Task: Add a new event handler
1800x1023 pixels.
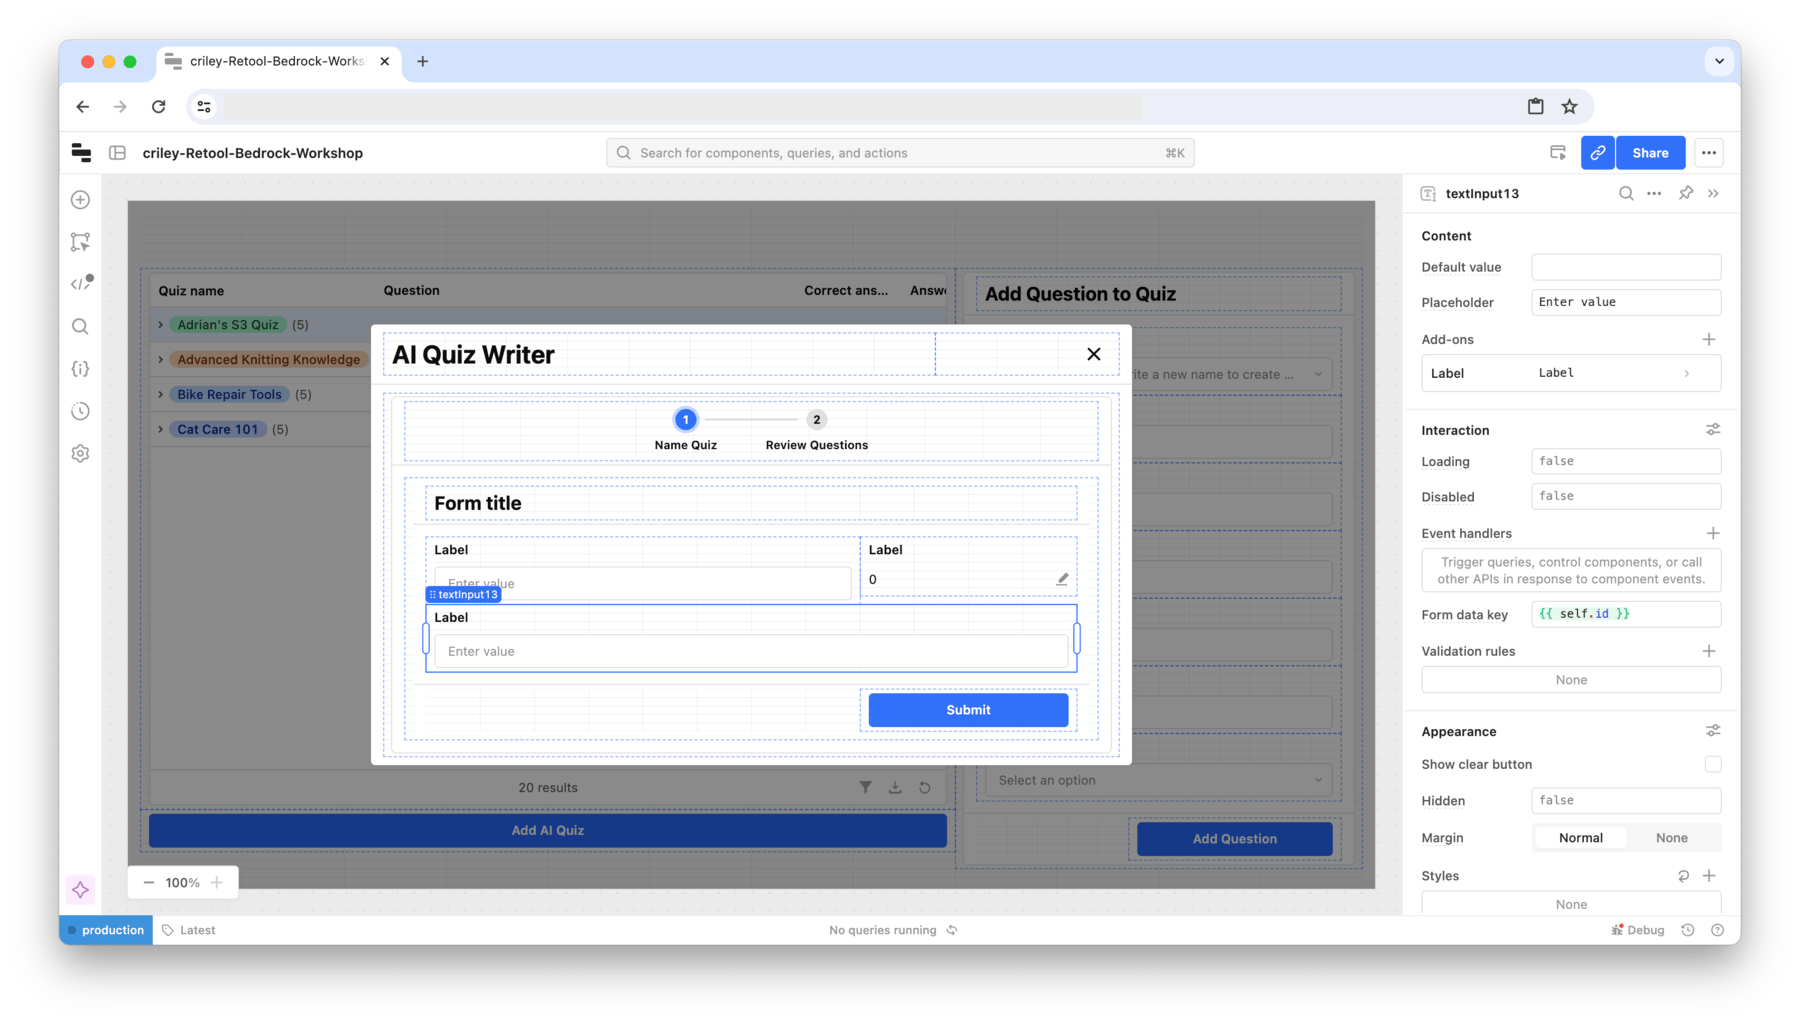Action: point(1713,533)
